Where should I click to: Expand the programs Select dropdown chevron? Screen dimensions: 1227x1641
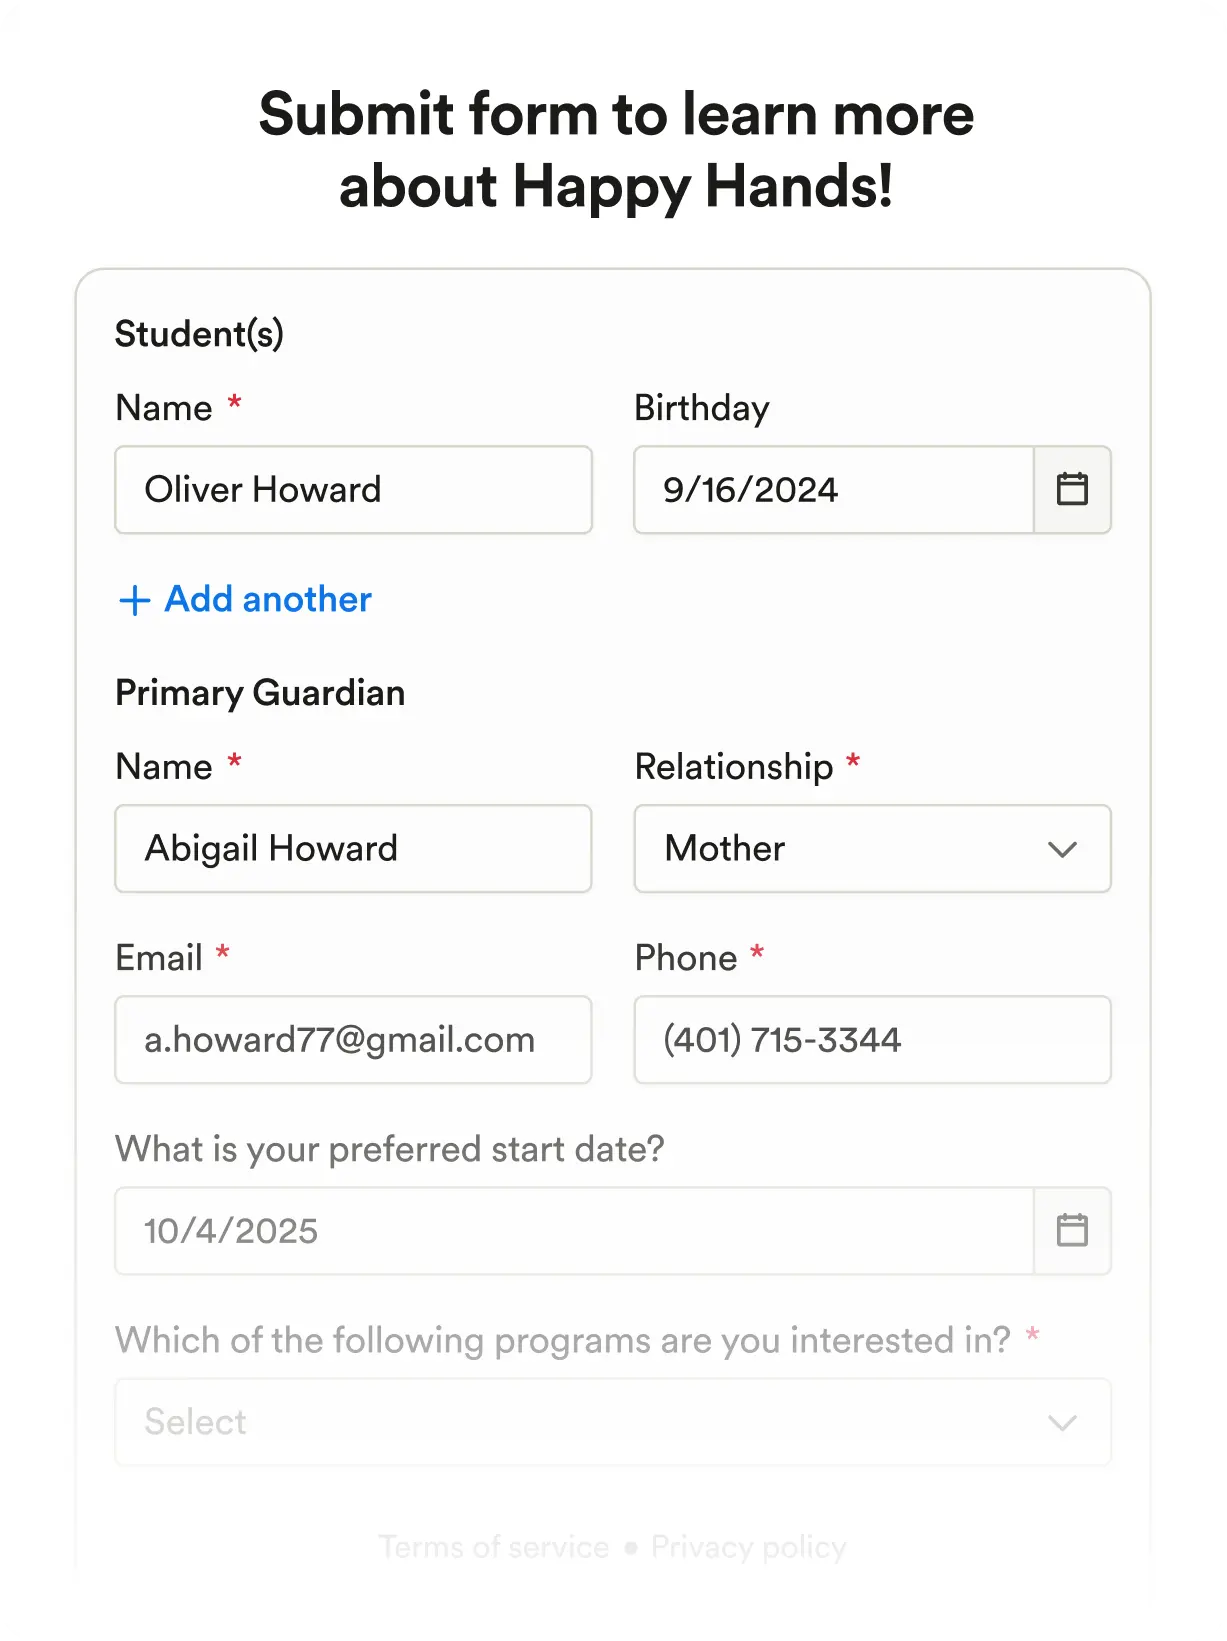[1062, 1422]
